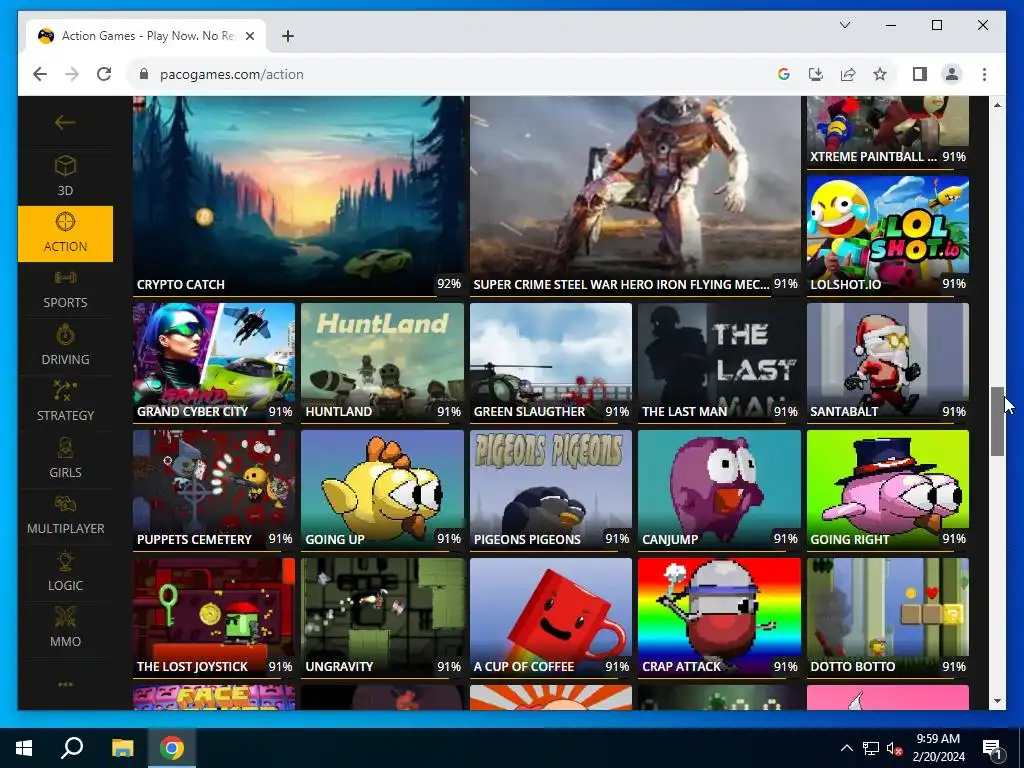Select the Action Games browser tab
Image resolution: width=1024 pixels, height=768 pixels.
(x=146, y=36)
